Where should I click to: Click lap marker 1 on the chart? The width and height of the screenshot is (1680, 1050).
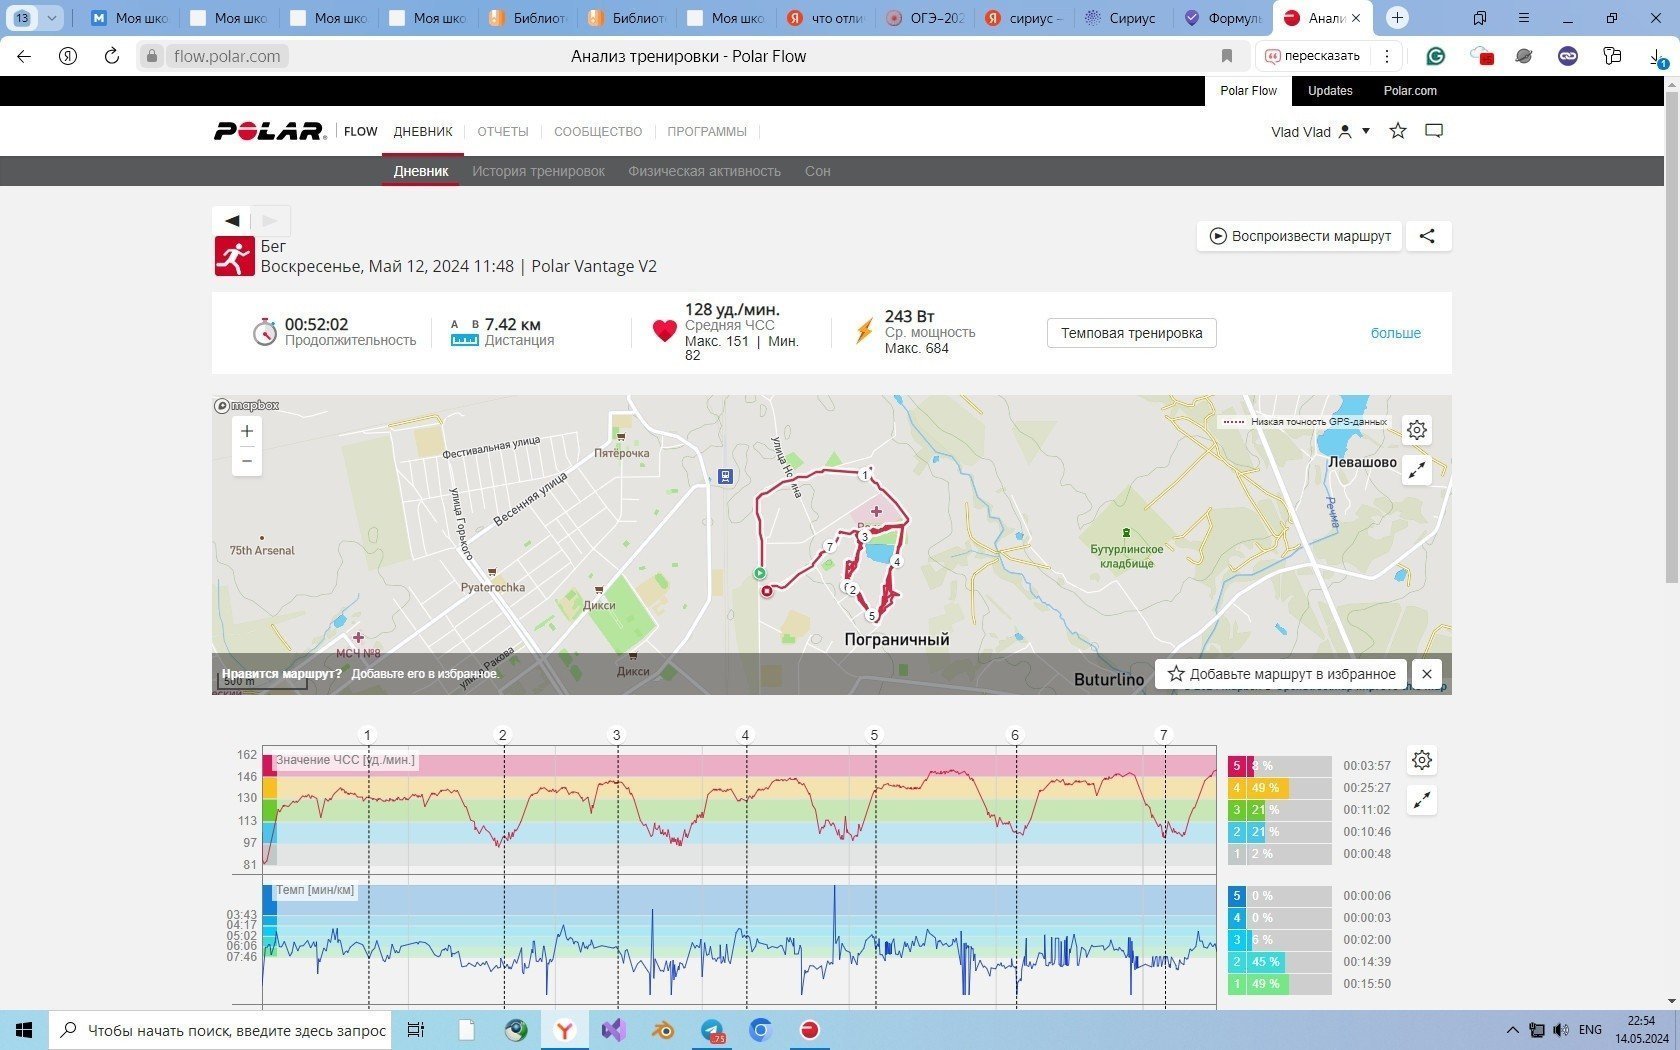pyautogui.click(x=367, y=735)
